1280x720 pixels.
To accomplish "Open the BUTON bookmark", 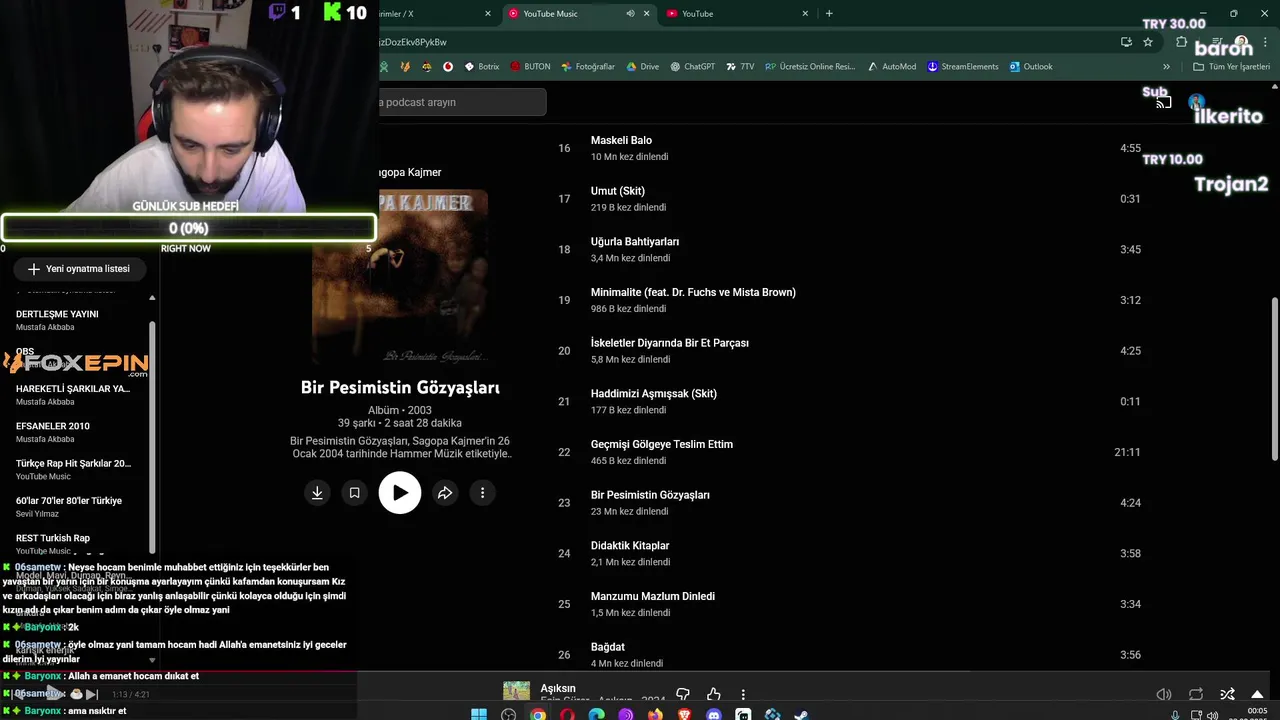I will pyautogui.click(x=530, y=67).
